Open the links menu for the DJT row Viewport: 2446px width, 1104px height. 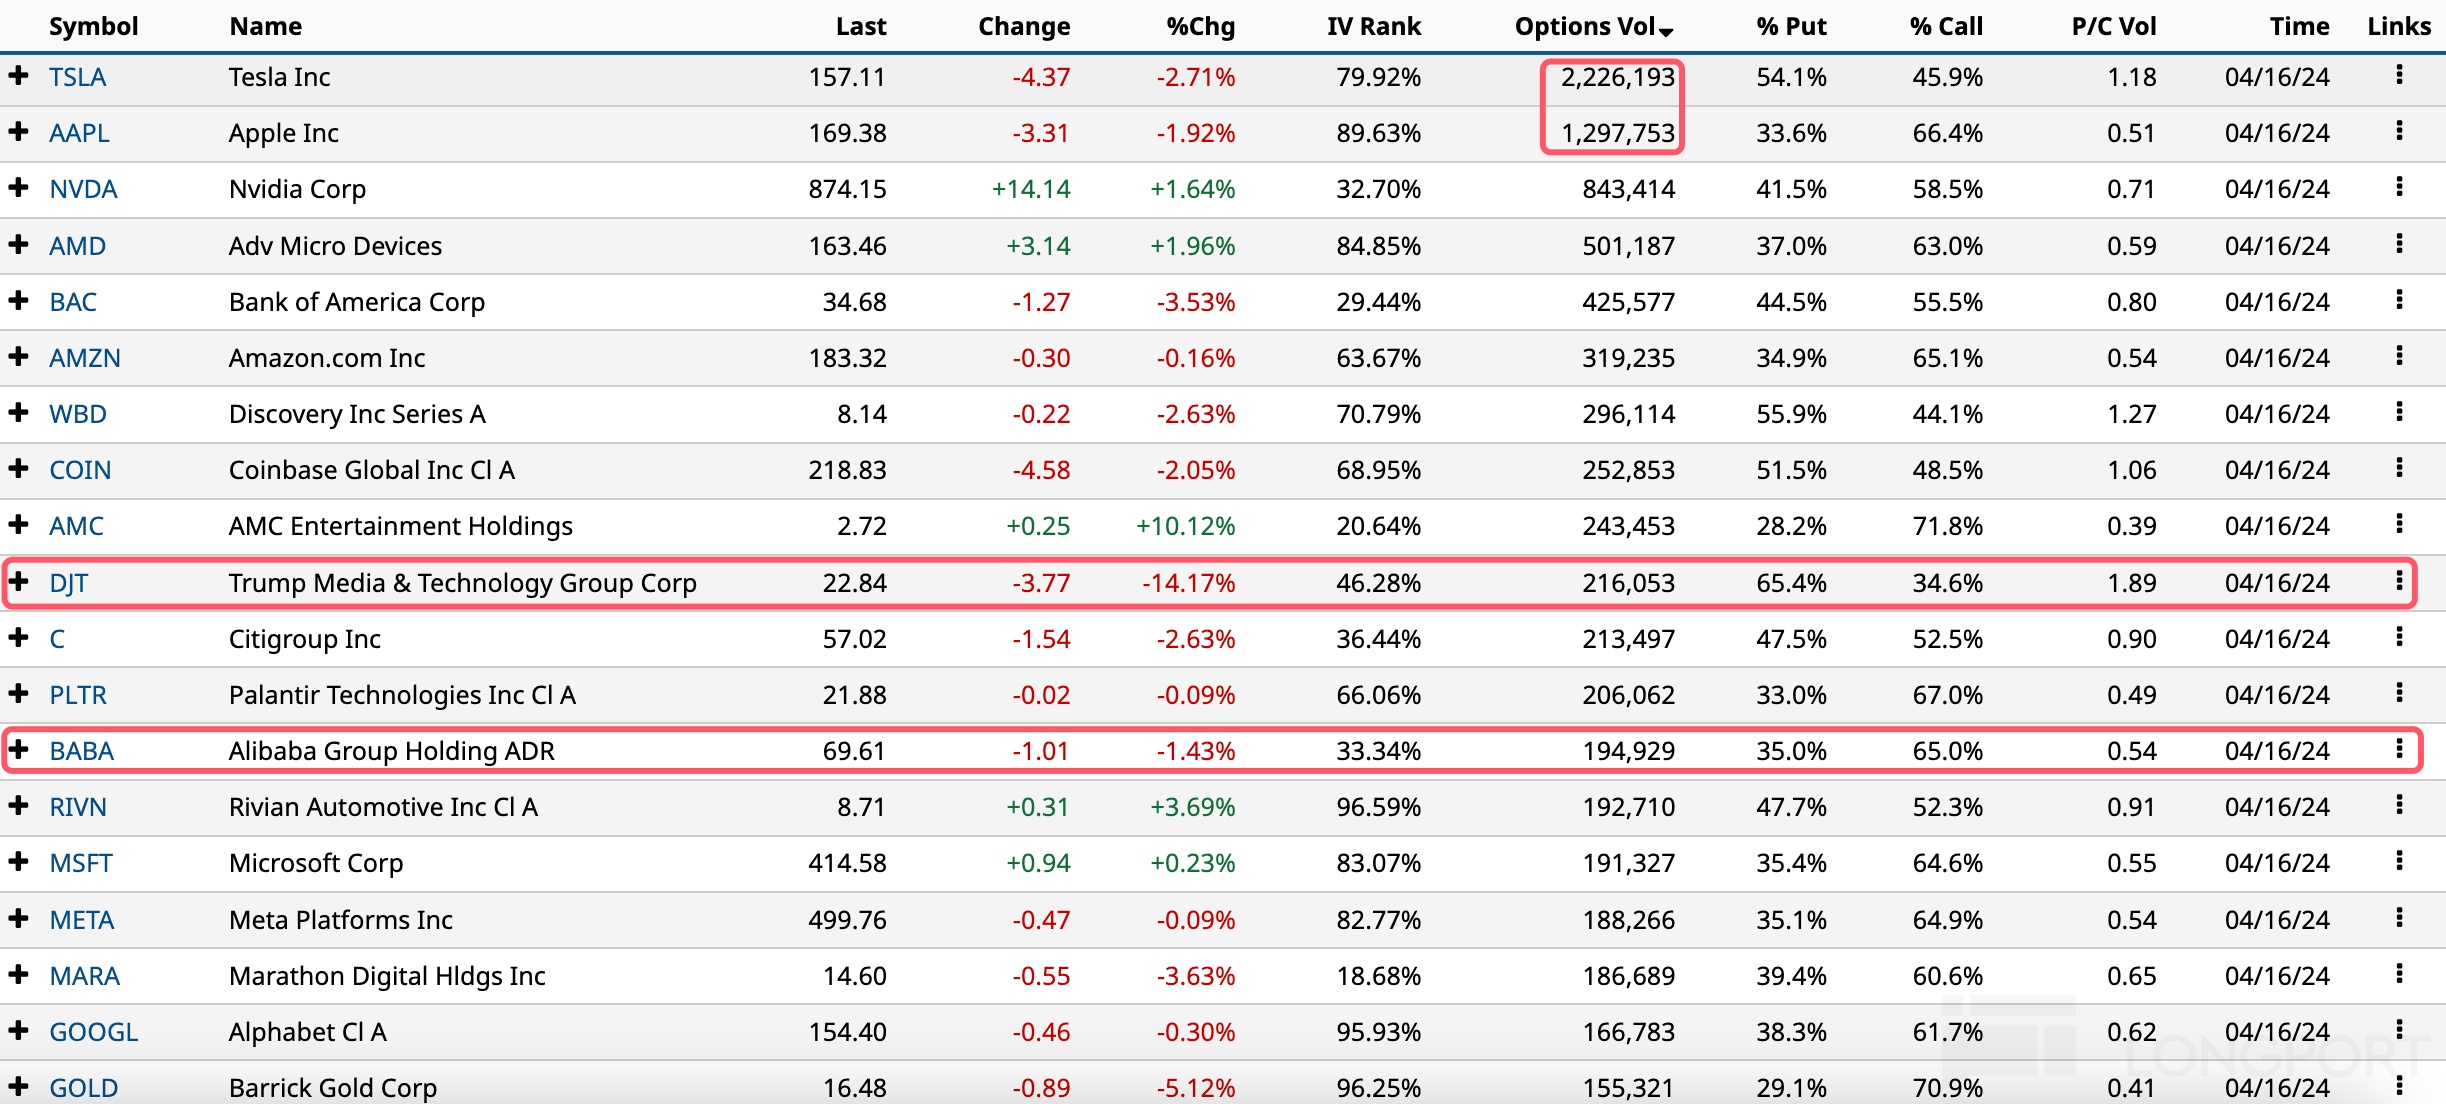(2399, 581)
